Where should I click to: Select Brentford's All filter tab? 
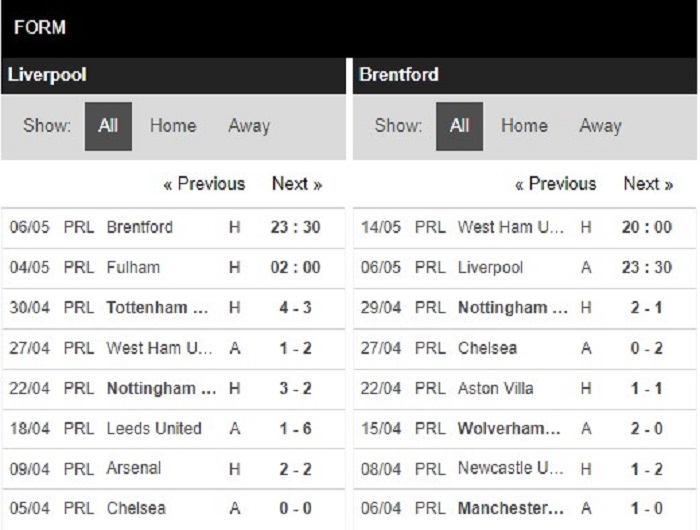(459, 126)
